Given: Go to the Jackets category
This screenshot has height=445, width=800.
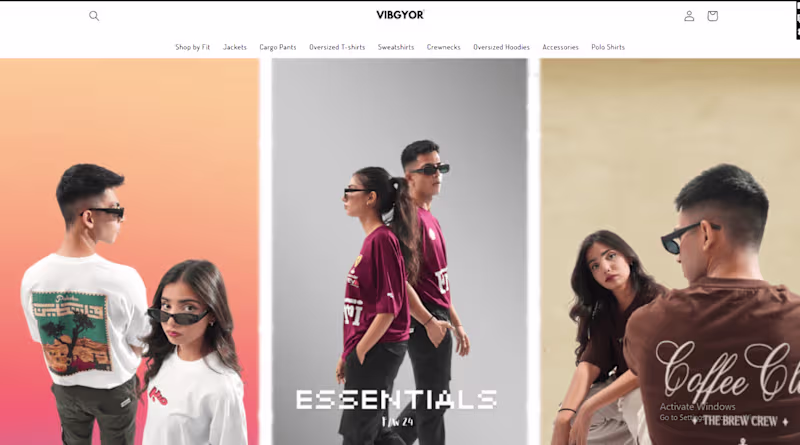Looking at the screenshot, I should coord(235,47).
